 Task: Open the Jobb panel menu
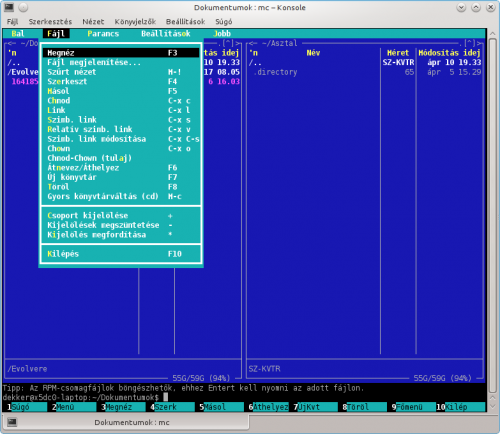click(x=222, y=34)
